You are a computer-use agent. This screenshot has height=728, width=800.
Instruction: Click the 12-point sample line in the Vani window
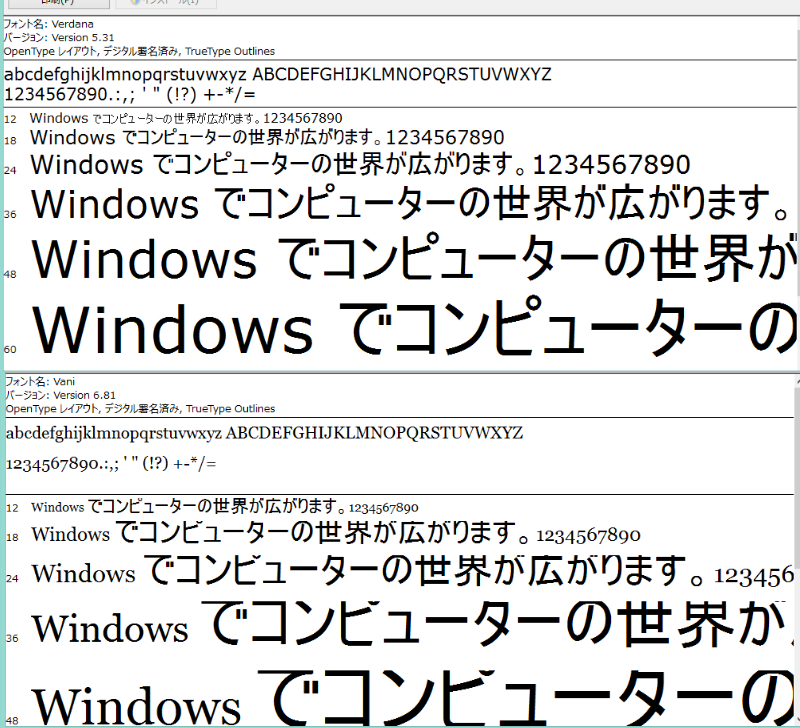tap(224, 507)
